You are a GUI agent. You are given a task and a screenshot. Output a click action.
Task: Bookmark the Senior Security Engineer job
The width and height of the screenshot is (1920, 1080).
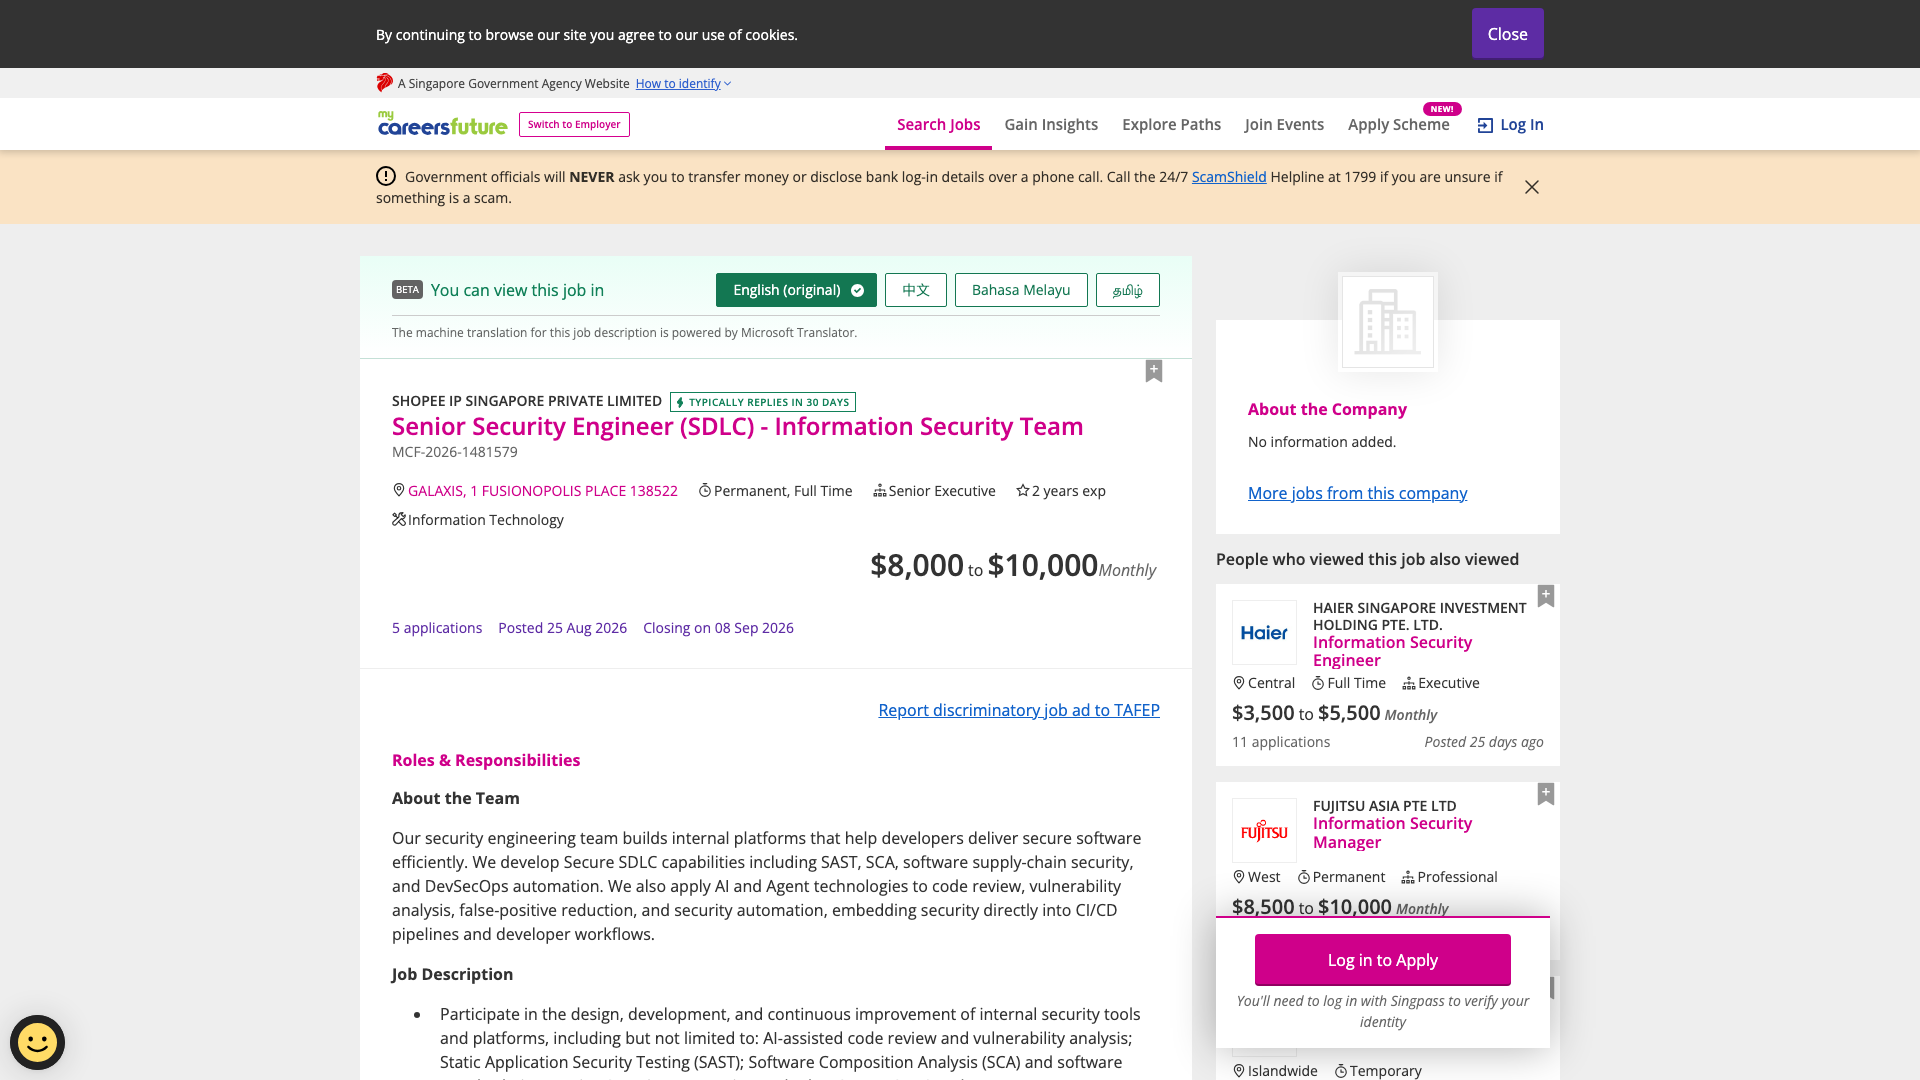point(1154,371)
